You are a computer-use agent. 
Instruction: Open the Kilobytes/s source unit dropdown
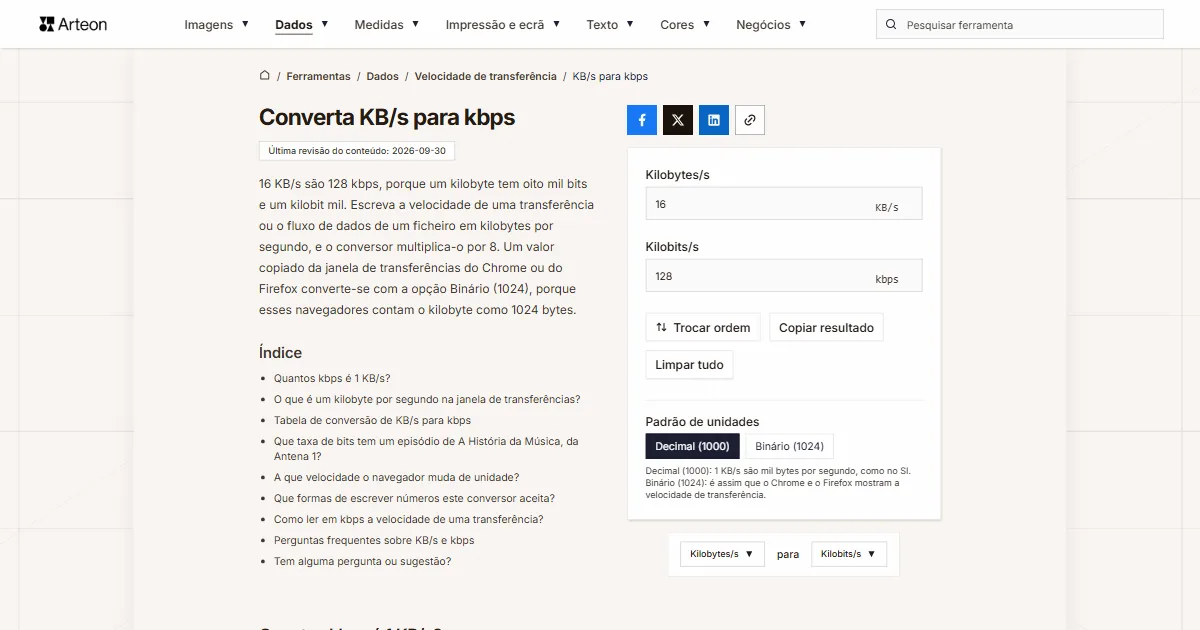(722, 554)
